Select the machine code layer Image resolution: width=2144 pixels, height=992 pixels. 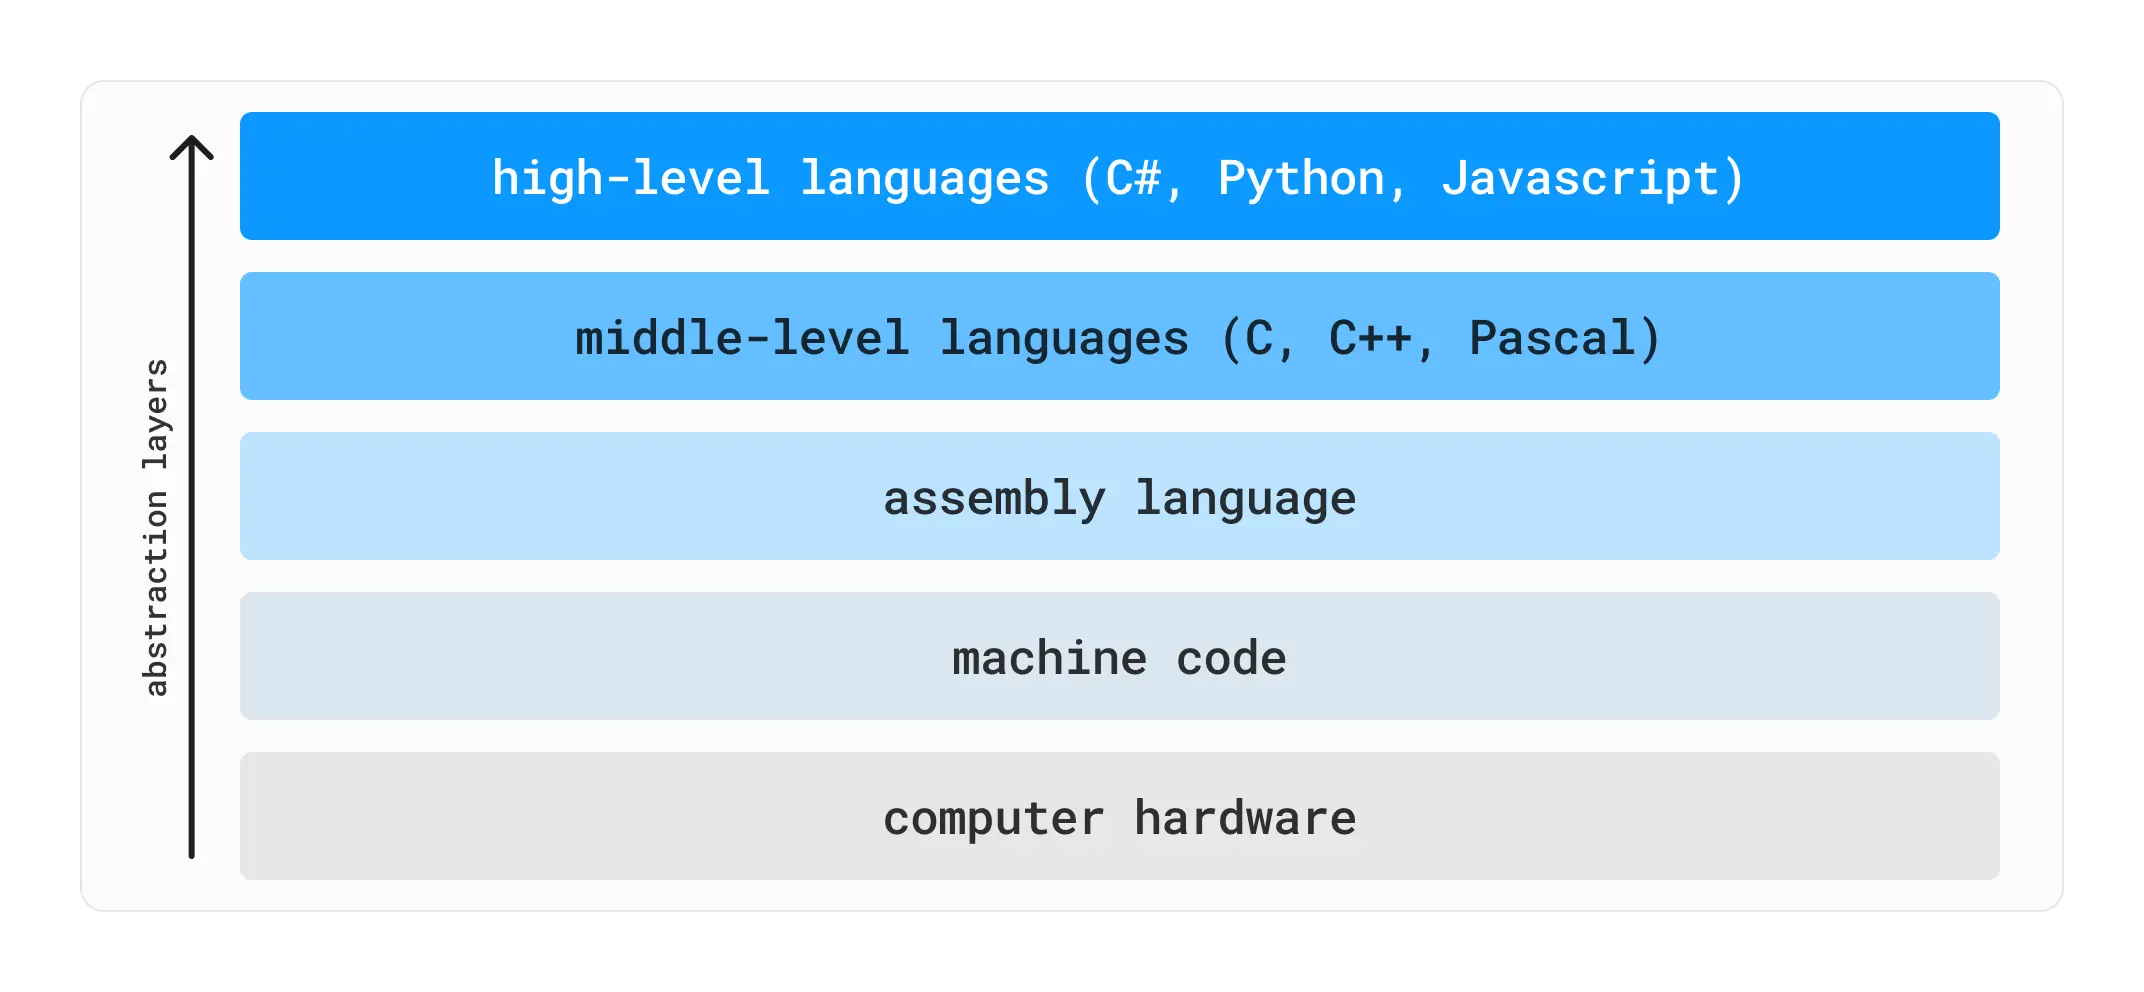point(1119,656)
